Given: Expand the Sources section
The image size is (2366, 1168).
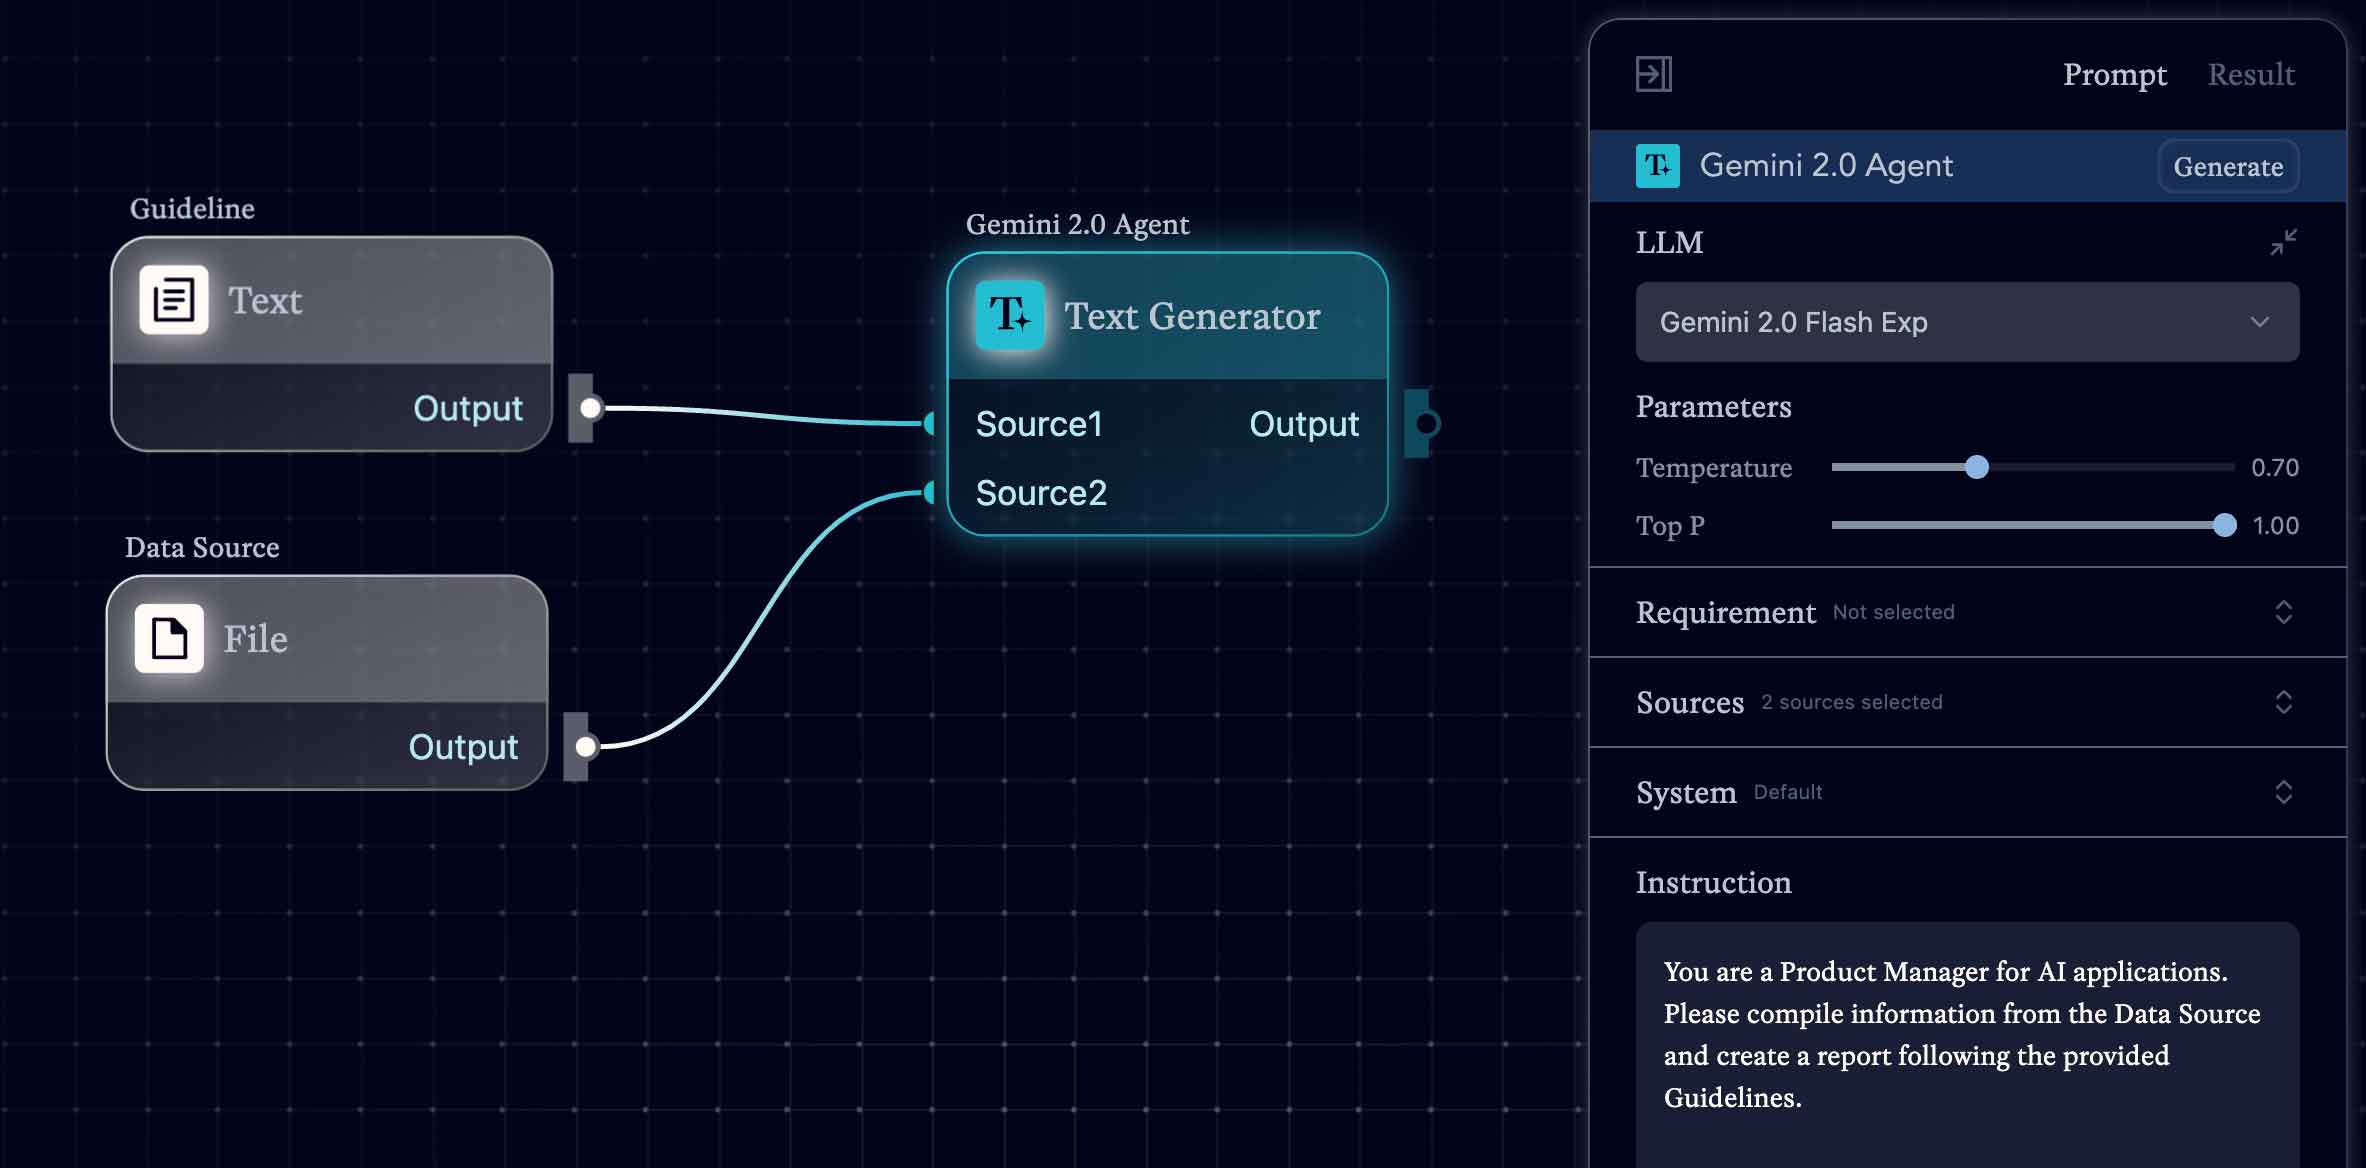Looking at the screenshot, I should point(2285,702).
